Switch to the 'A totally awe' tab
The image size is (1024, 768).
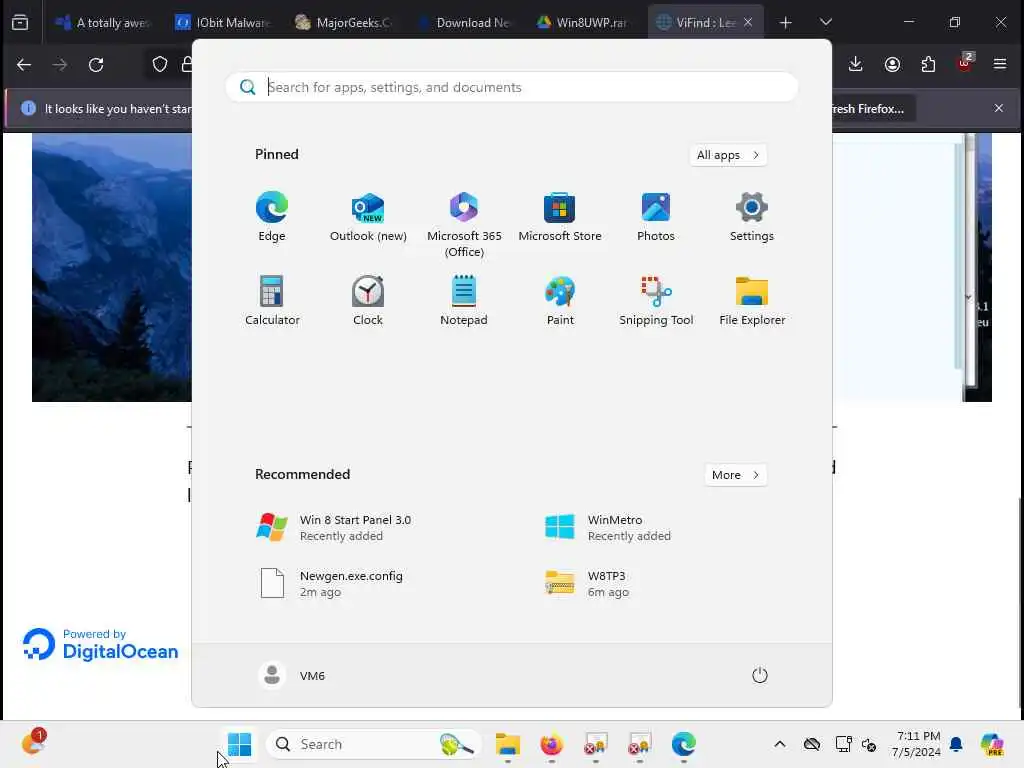pyautogui.click(x=103, y=22)
